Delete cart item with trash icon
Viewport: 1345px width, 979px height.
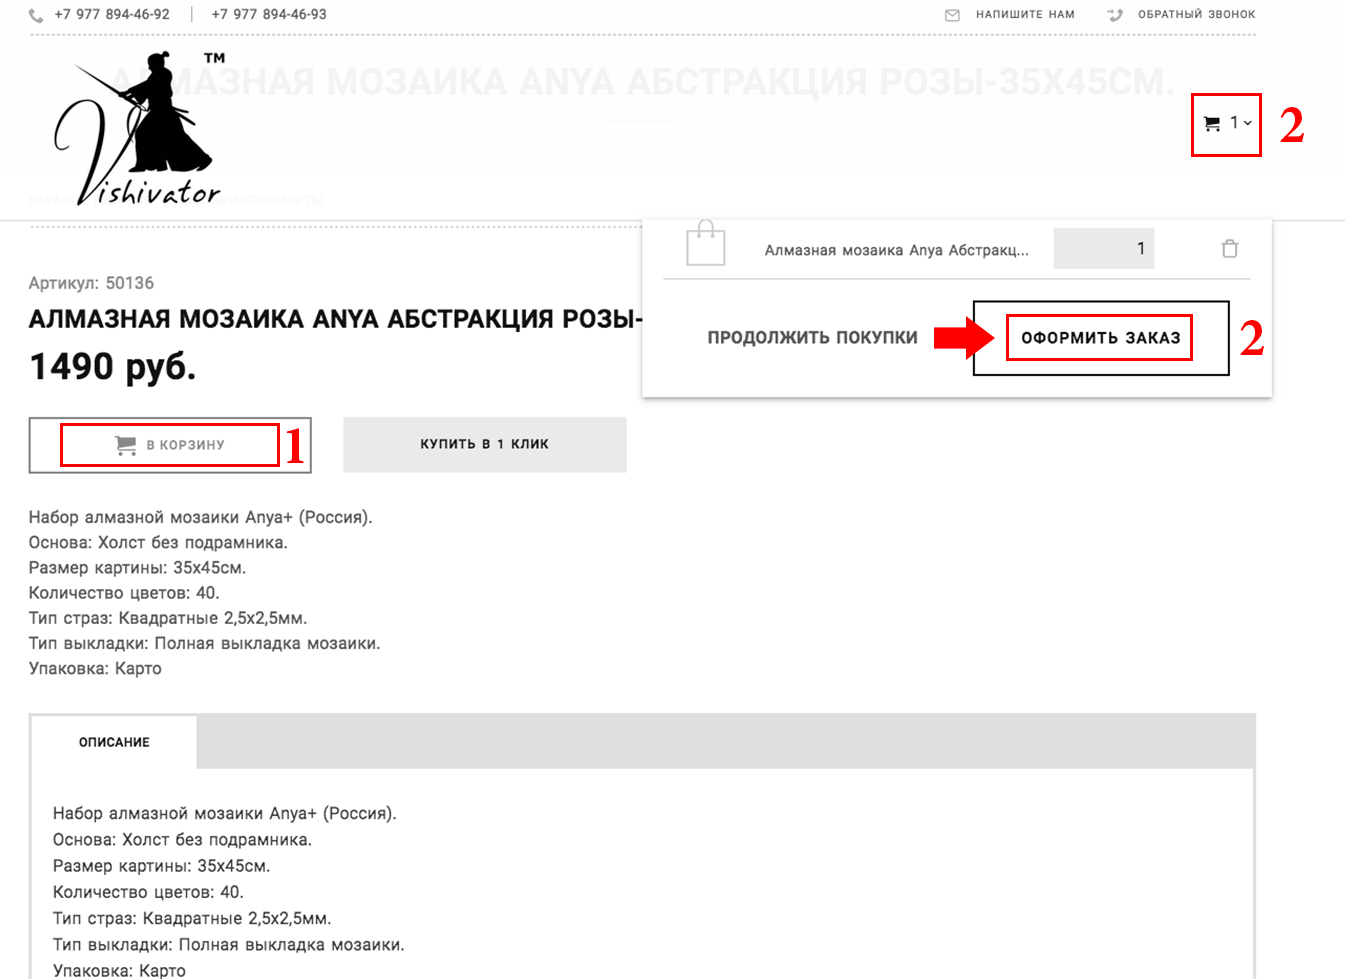click(1230, 249)
